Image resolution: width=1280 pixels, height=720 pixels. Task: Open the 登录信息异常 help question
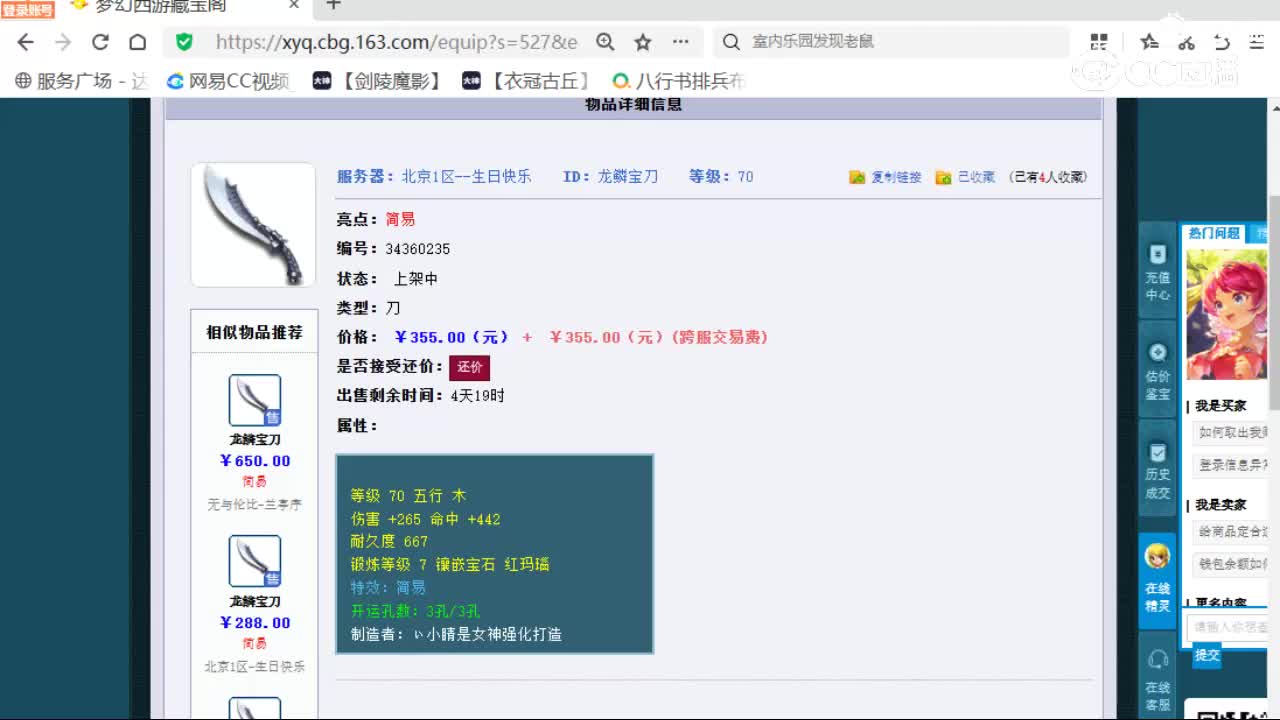[x=1231, y=465]
